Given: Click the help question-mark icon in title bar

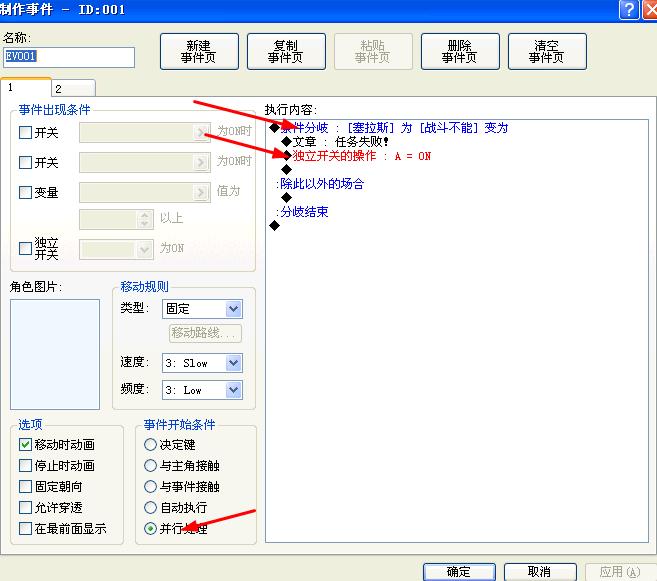Looking at the screenshot, I should 629,9.
